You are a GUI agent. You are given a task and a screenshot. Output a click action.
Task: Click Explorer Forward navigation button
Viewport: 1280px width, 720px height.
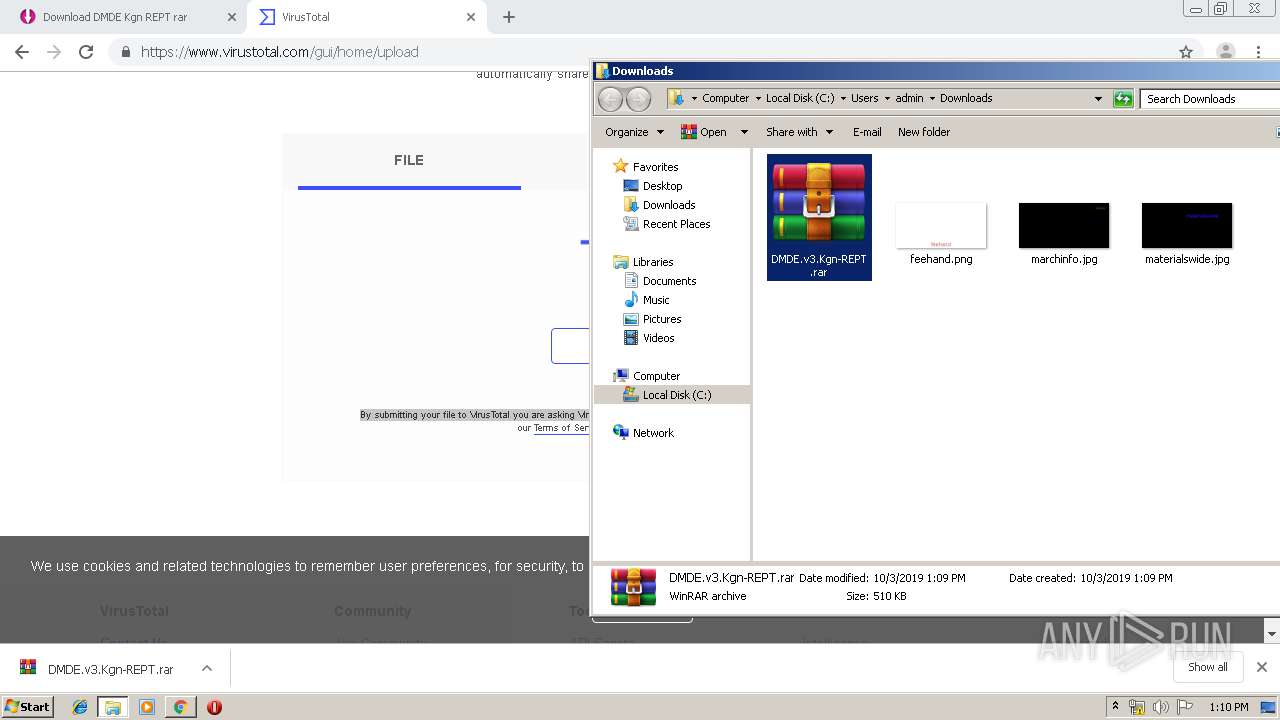coord(638,99)
